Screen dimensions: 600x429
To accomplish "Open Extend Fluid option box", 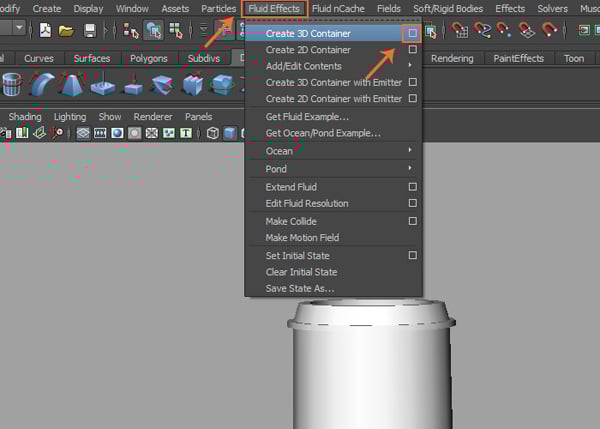I will coord(412,187).
